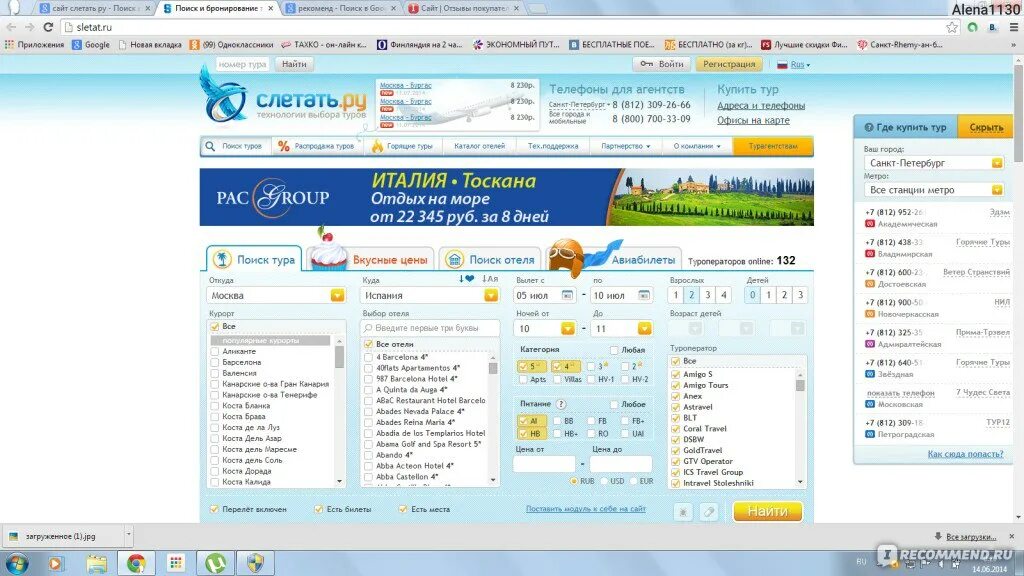Image resolution: width=1024 pixels, height=576 pixels.
Task: Open File Explorer from the taskbar
Action: click(96, 562)
